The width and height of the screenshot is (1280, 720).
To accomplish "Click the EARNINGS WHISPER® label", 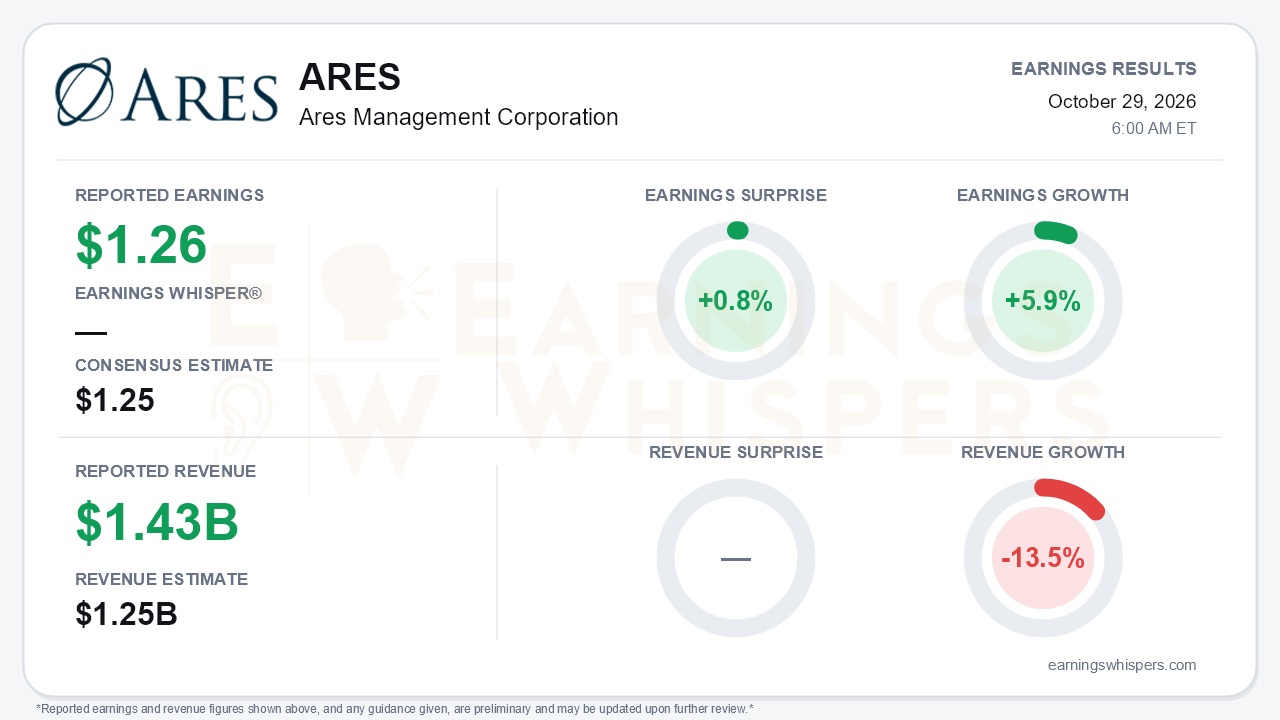I will [x=169, y=294].
